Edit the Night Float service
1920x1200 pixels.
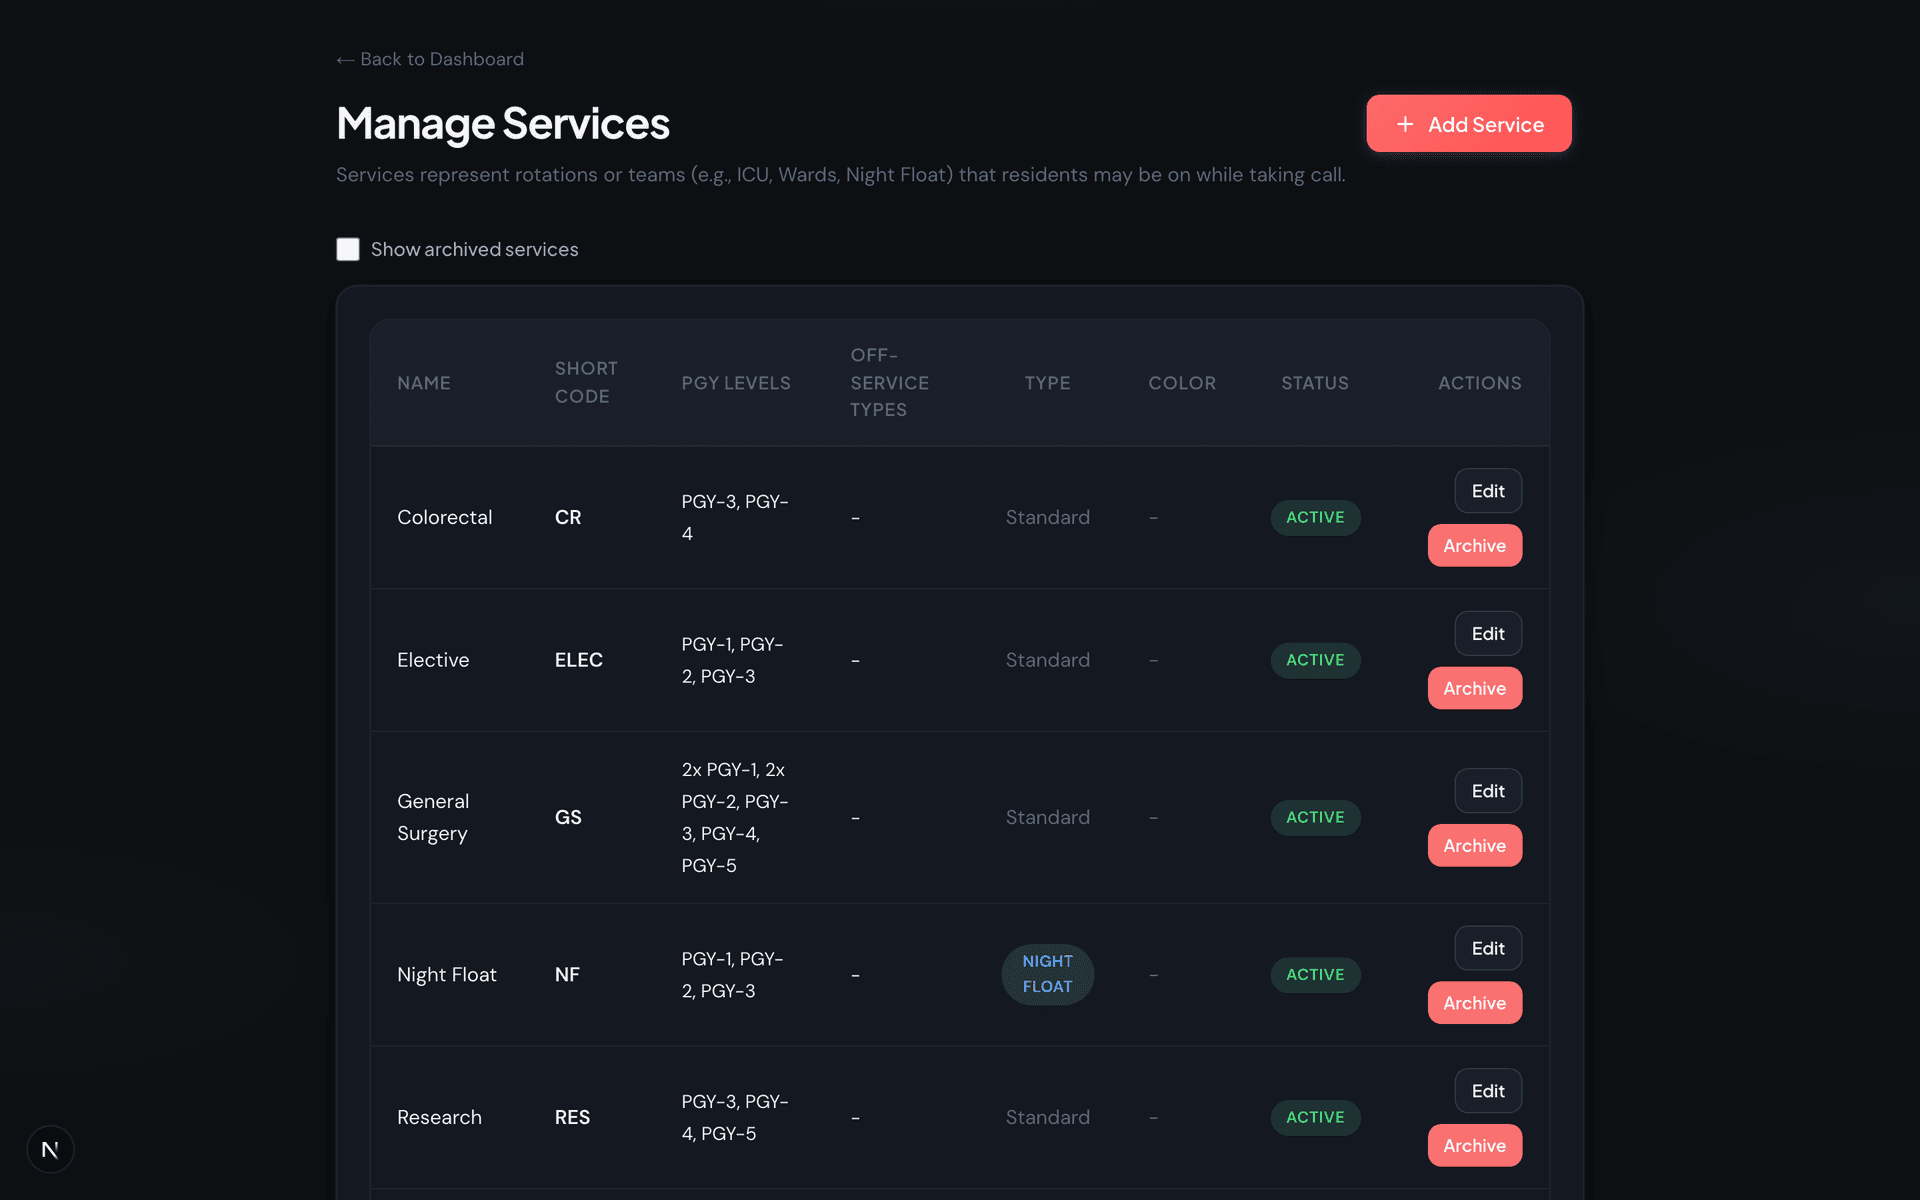(1487, 948)
